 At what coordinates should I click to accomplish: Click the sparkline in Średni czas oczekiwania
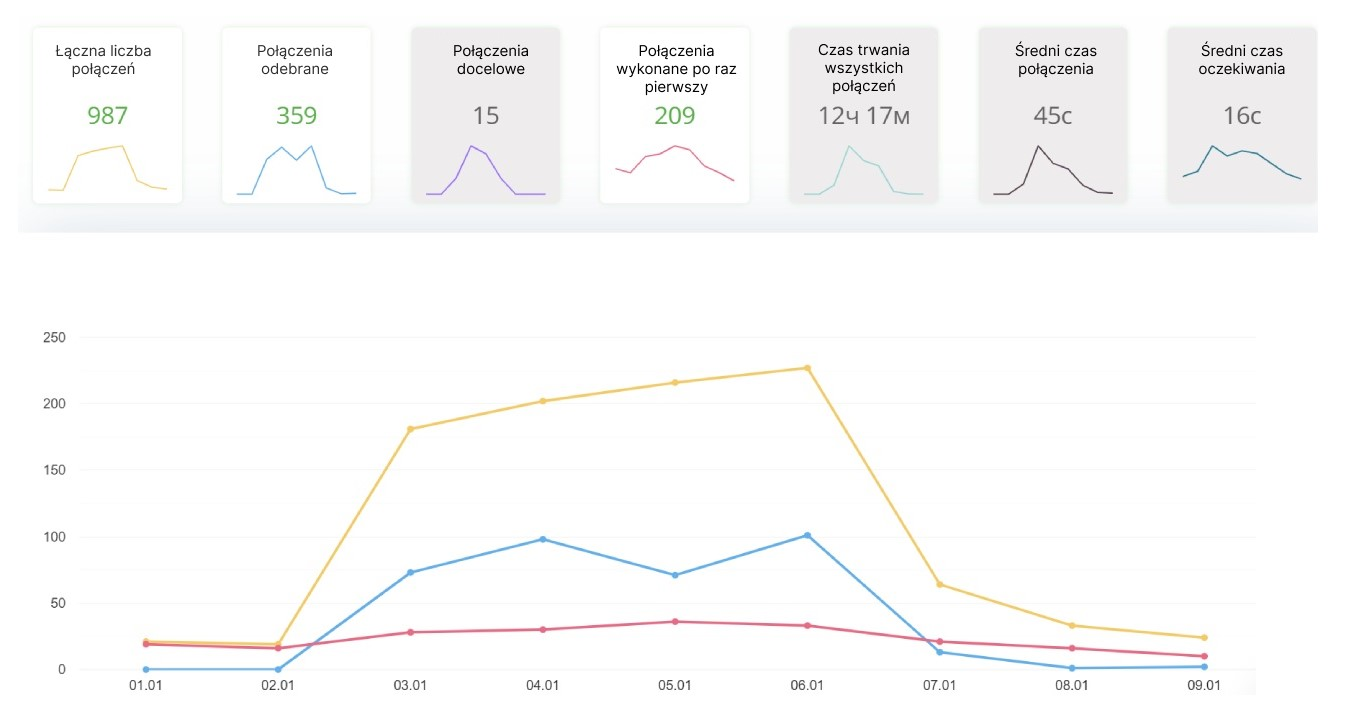click(1242, 162)
